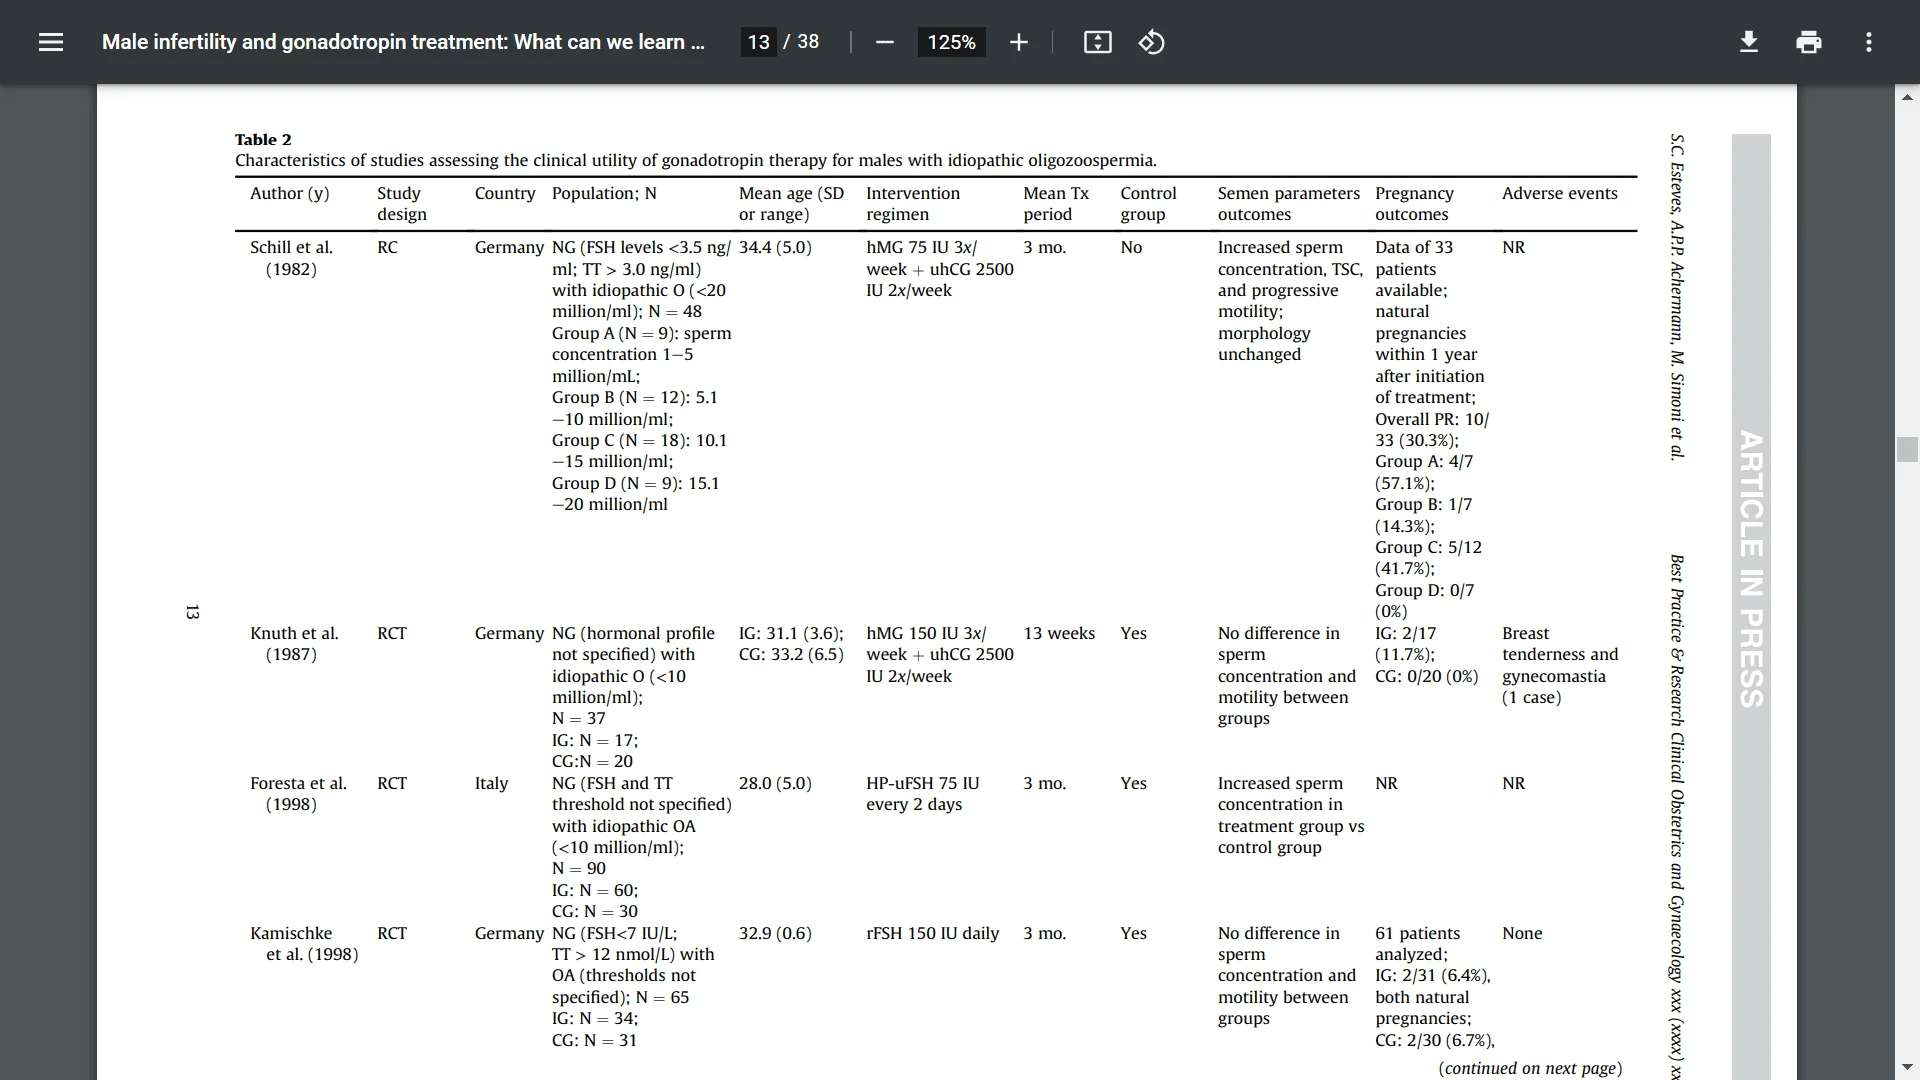Click the rotation/orientation toggle icon
Viewport: 1920px width, 1080px height.
coord(1151,42)
